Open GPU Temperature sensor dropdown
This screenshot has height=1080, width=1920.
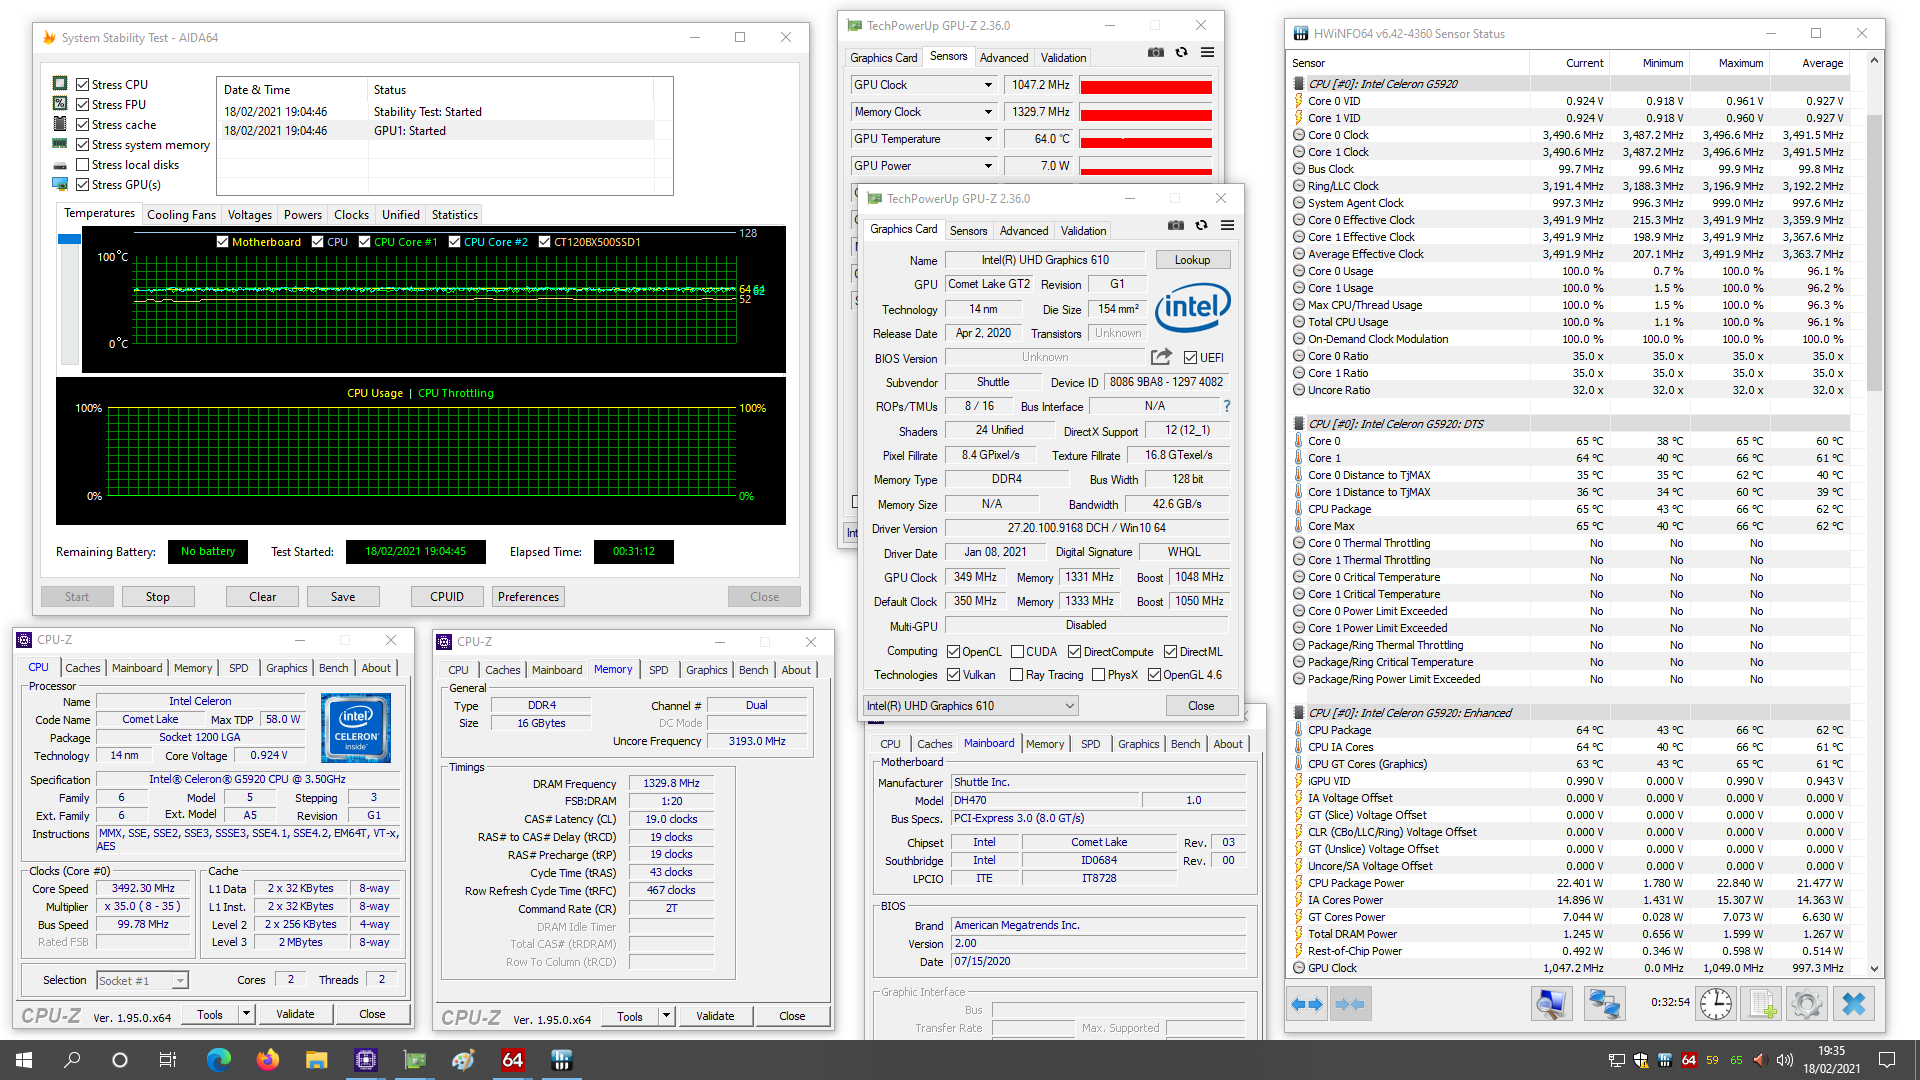[988, 139]
